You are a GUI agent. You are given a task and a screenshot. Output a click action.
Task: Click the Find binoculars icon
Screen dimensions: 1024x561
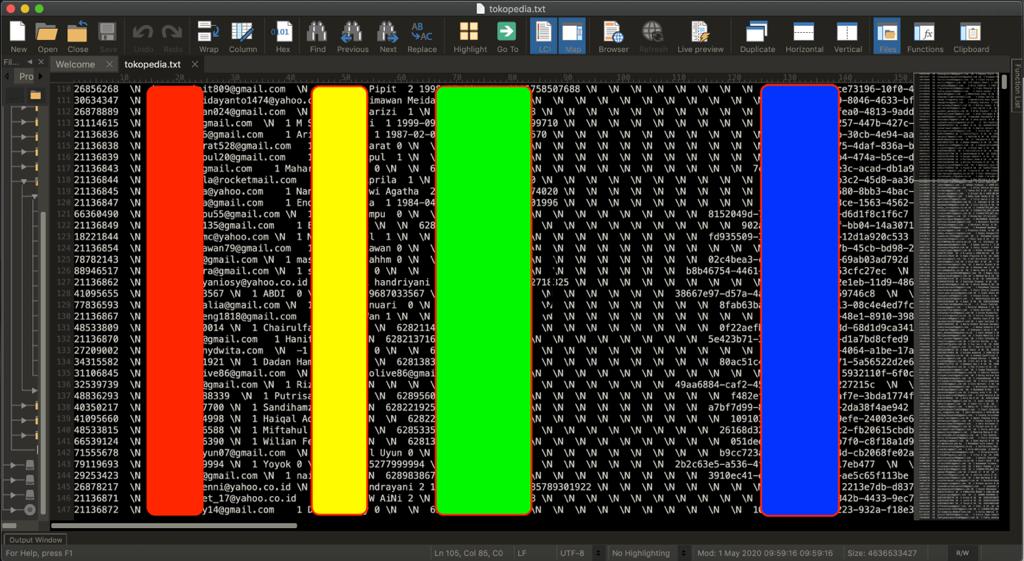coord(317,35)
